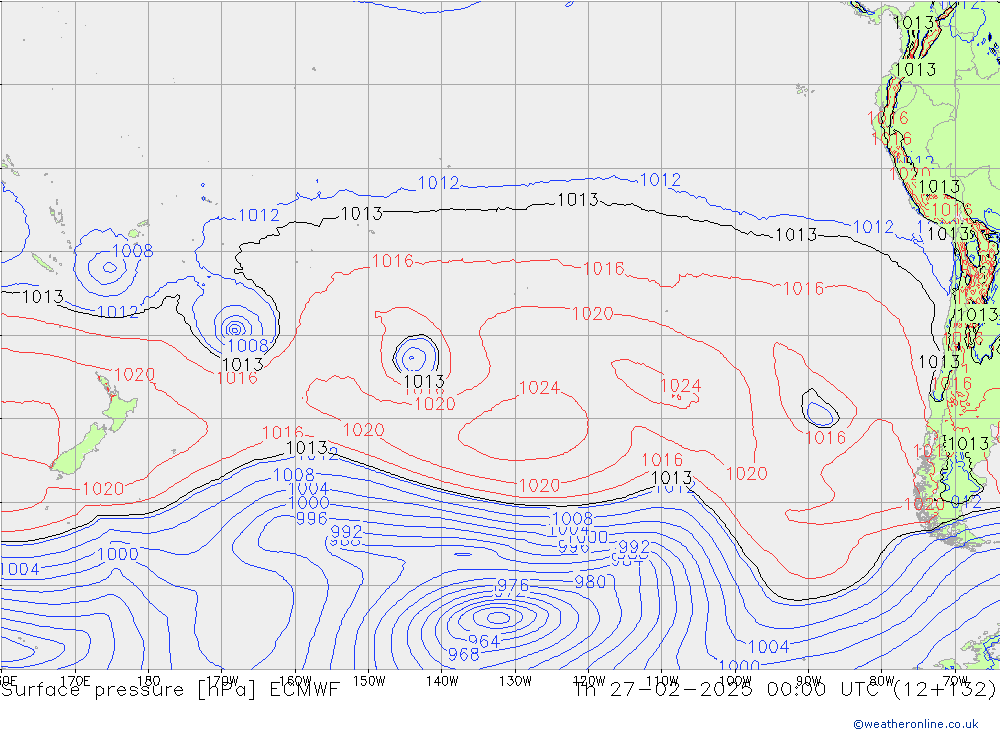1000x733 pixels.
Task: Click the "80W" longitude label
Action: pos(882,681)
